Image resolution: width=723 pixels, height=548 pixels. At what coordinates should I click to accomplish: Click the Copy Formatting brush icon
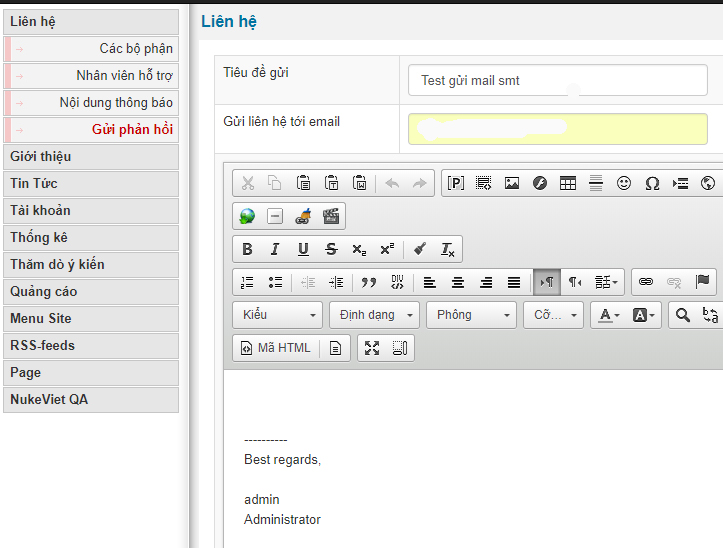coord(420,249)
